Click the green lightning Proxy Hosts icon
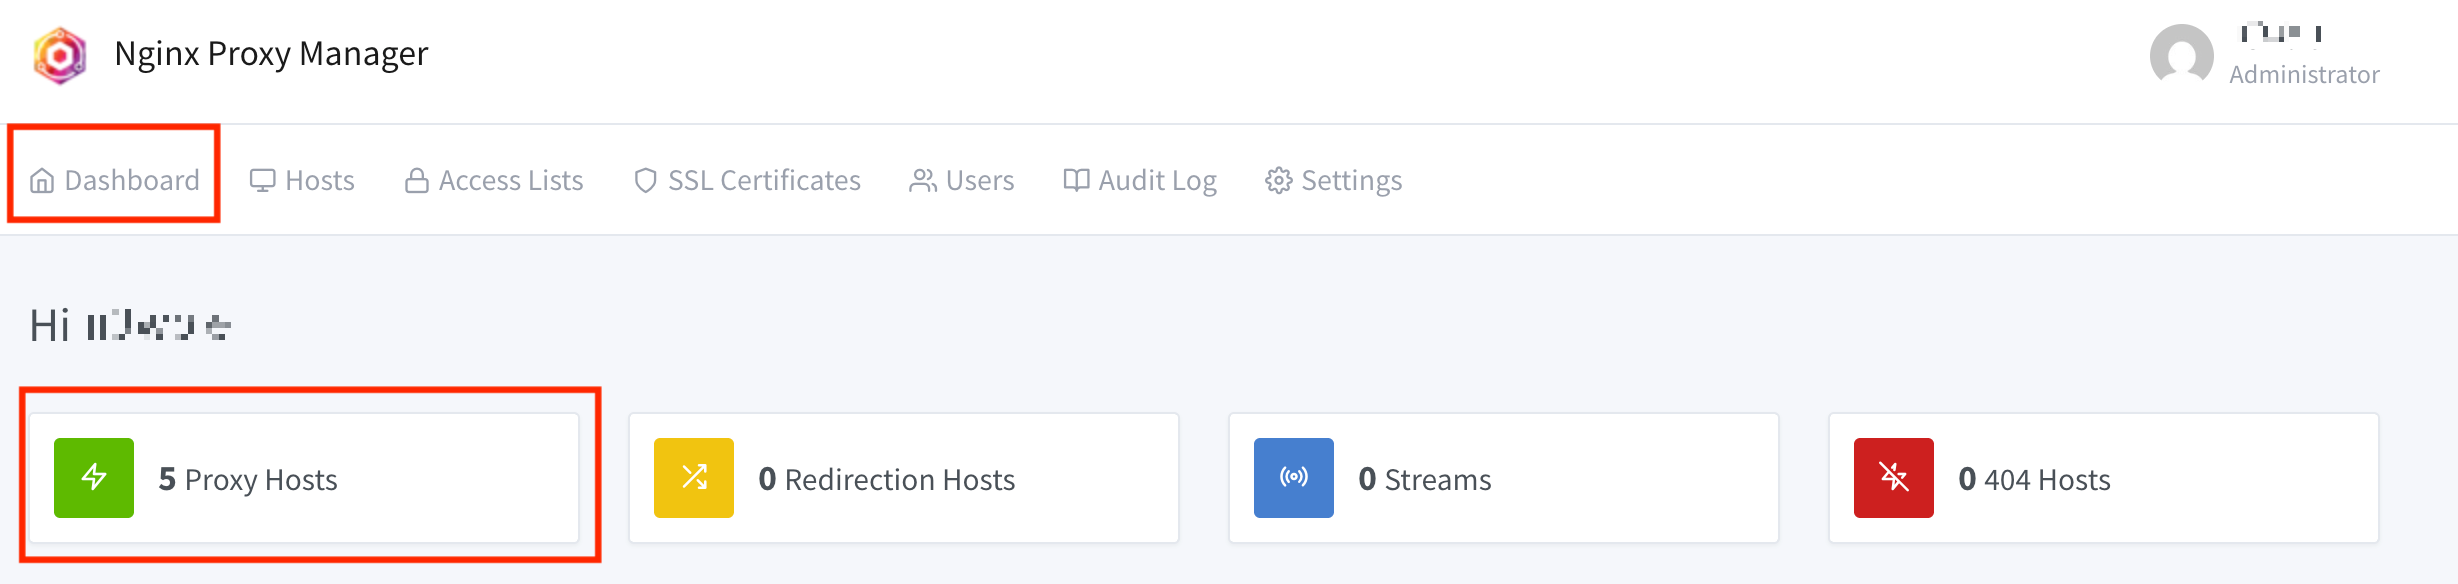2458x584 pixels. click(94, 478)
